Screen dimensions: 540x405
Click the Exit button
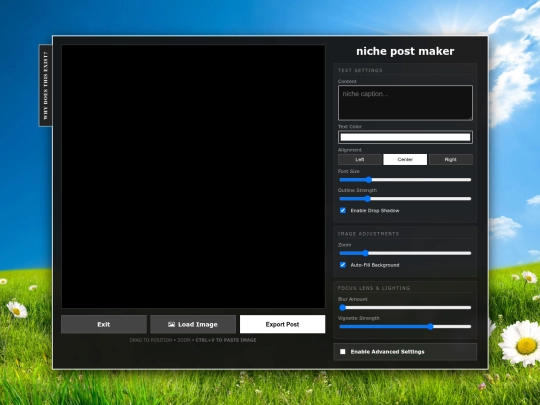(x=104, y=324)
